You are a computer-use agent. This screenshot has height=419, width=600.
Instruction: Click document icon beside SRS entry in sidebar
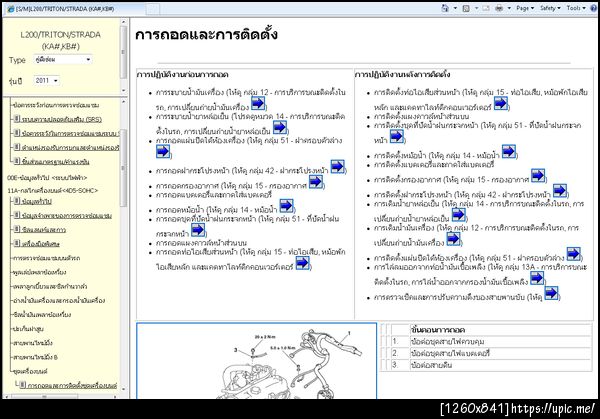pyautogui.click(x=16, y=119)
